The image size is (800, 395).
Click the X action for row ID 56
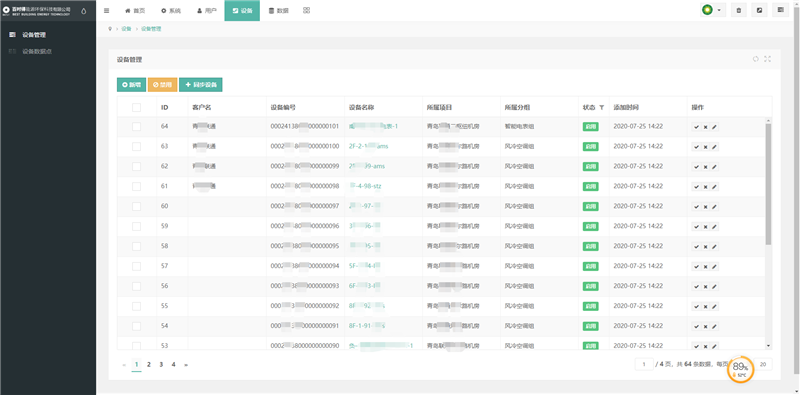[x=706, y=287]
